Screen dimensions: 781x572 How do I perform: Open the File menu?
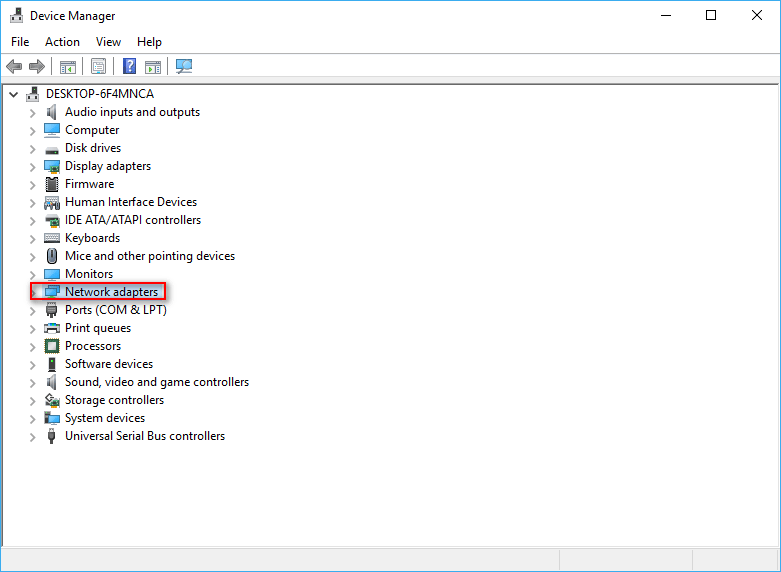[20, 42]
